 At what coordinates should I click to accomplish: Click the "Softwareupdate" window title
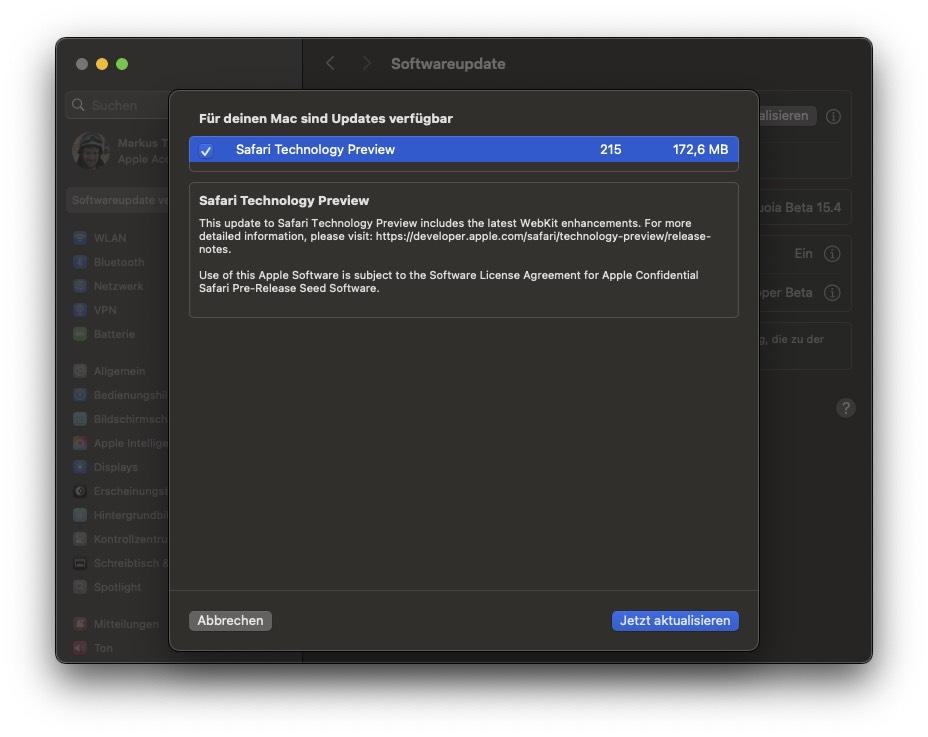[448, 64]
